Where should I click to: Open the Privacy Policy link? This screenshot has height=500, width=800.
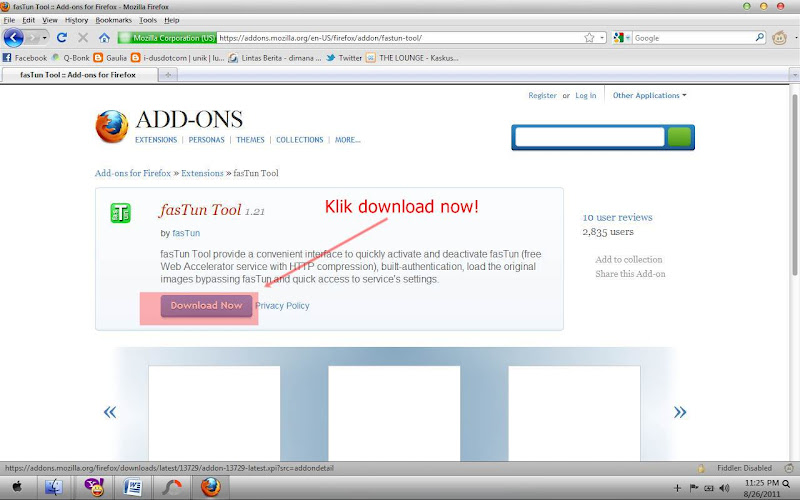pos(282,306)
